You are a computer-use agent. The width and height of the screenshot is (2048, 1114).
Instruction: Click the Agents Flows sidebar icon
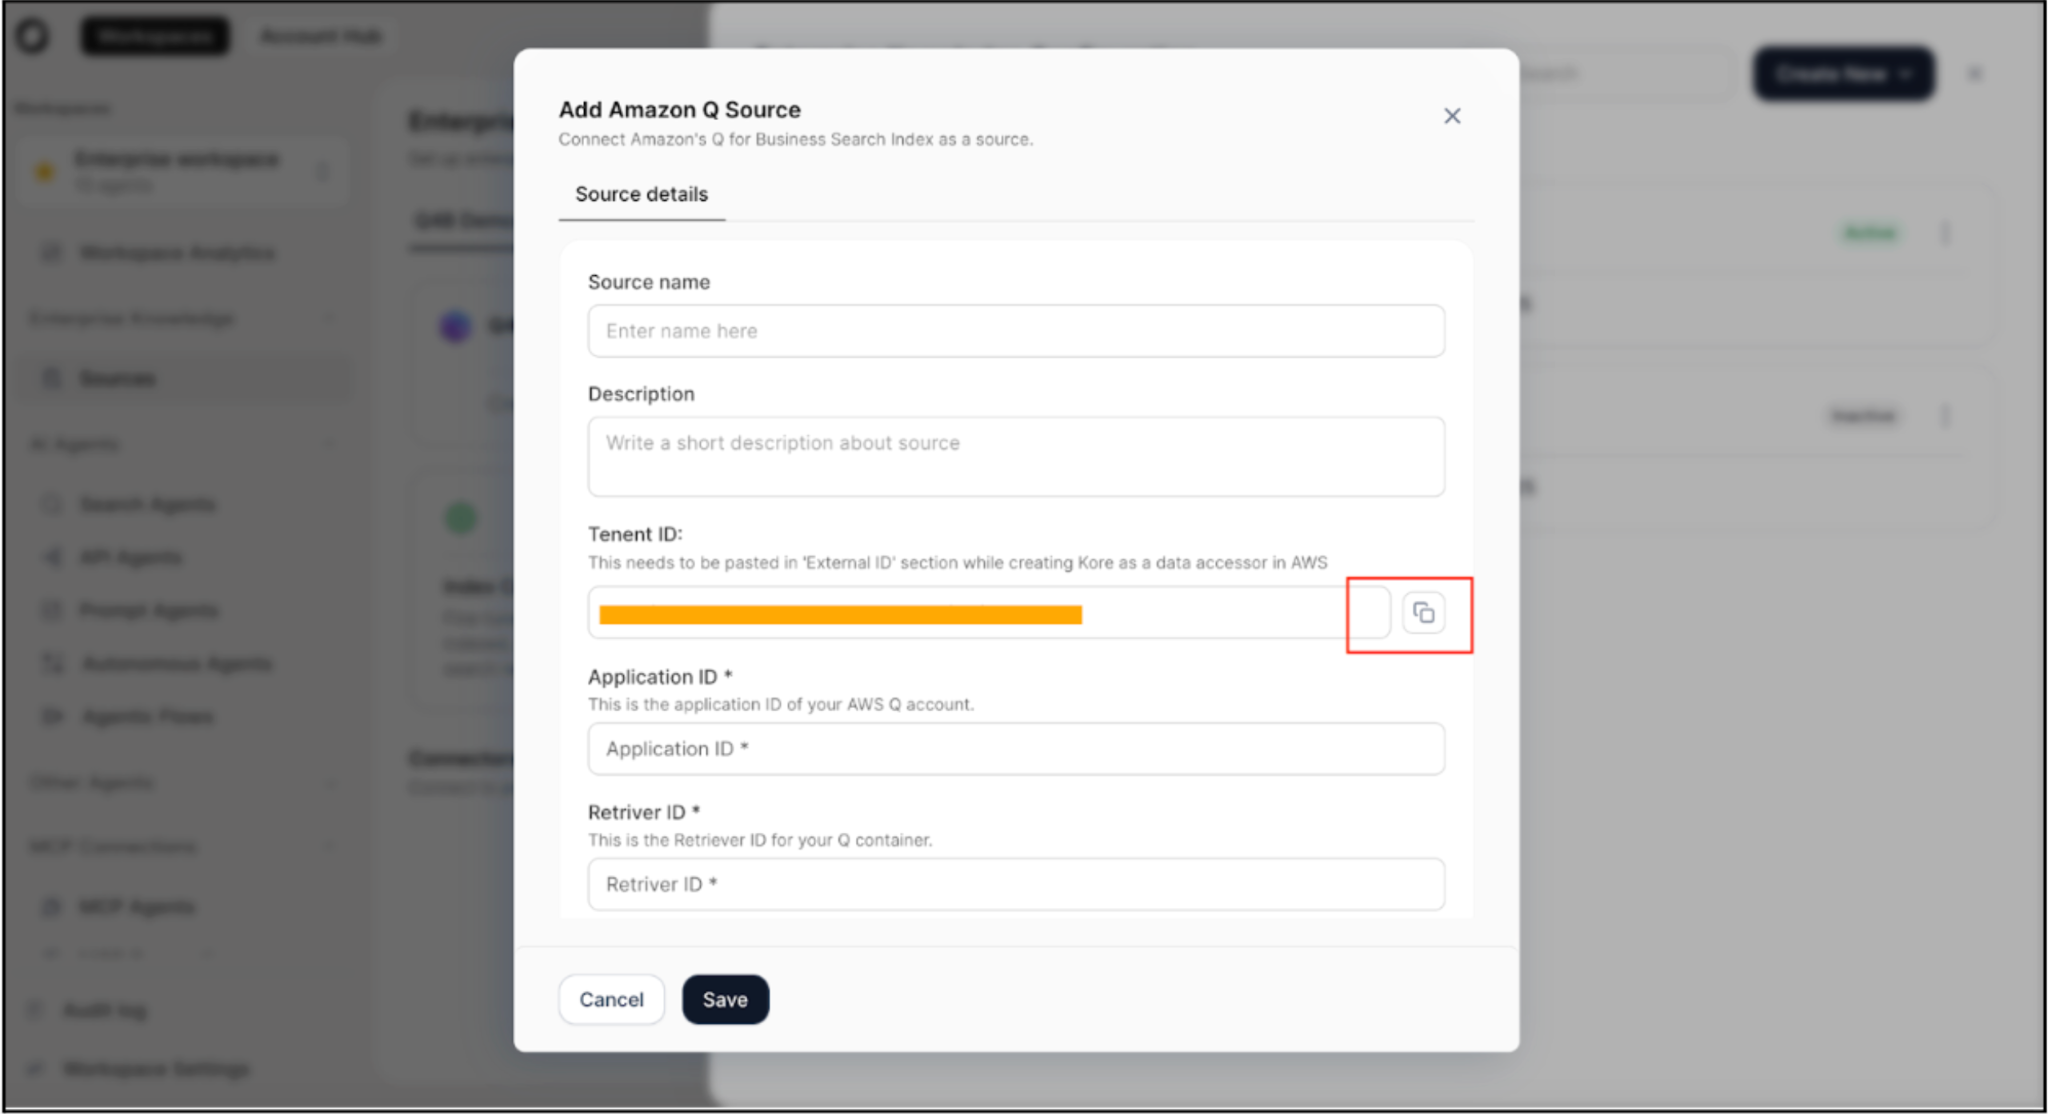click(x=51, y=716)
